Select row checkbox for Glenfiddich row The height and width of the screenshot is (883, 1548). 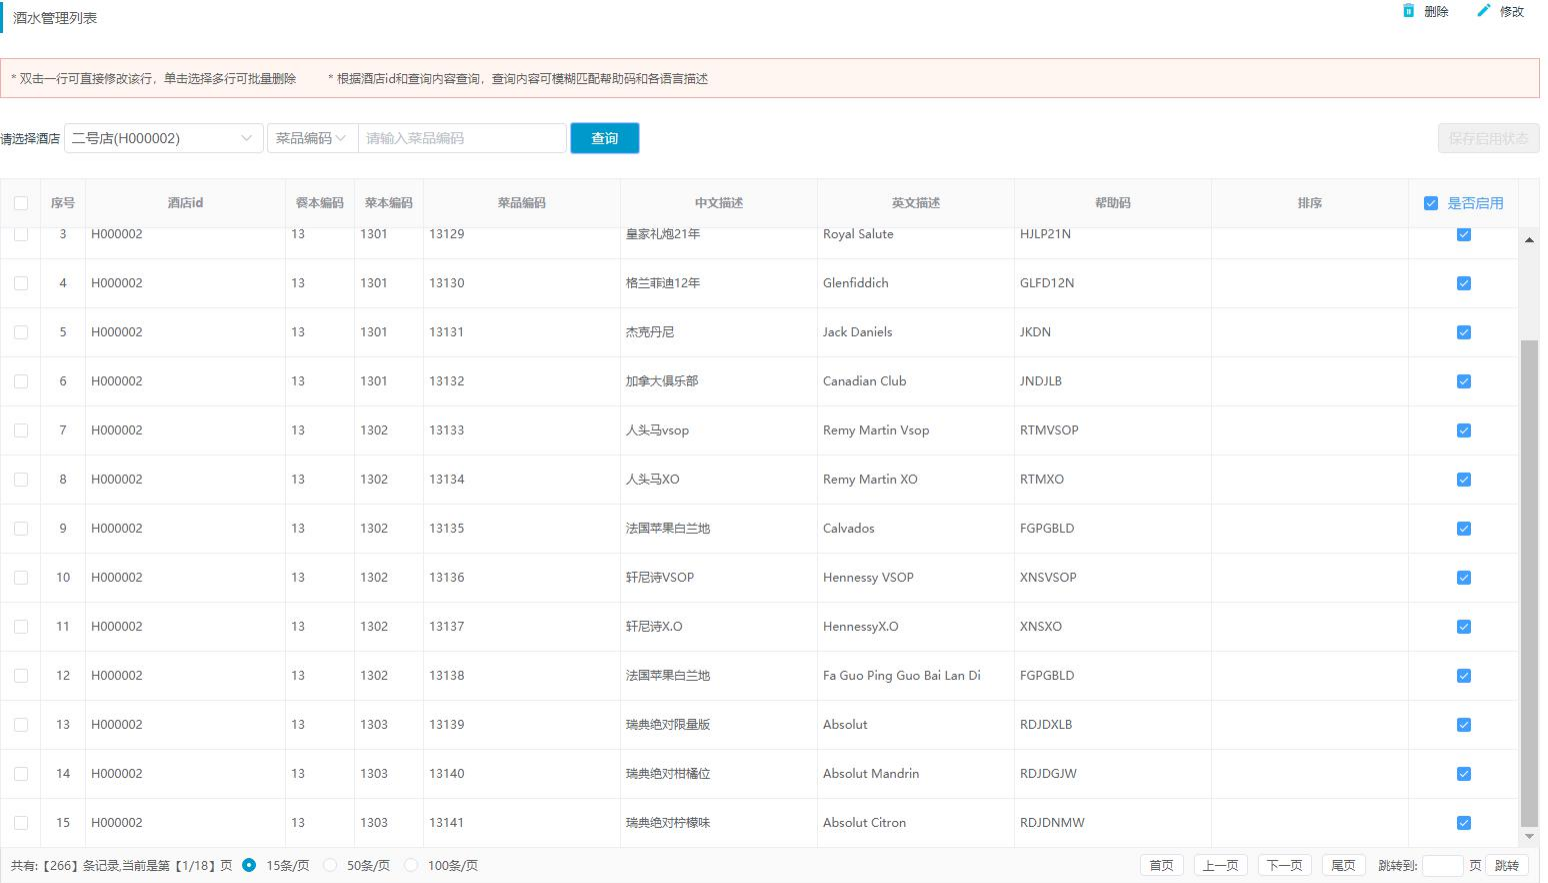pos(21,283)
